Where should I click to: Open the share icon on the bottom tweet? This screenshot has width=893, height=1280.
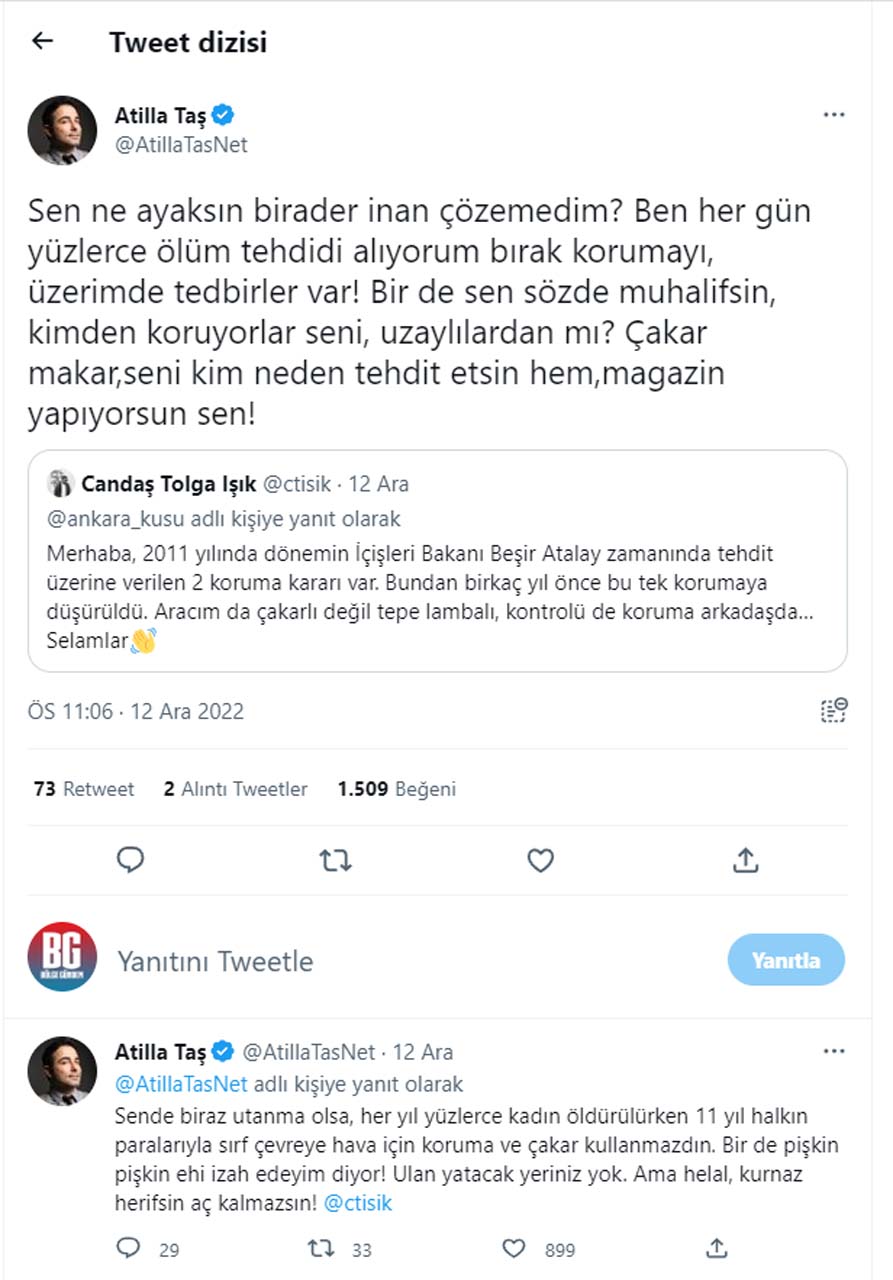pyautogui.click(x=718, y=1248)
